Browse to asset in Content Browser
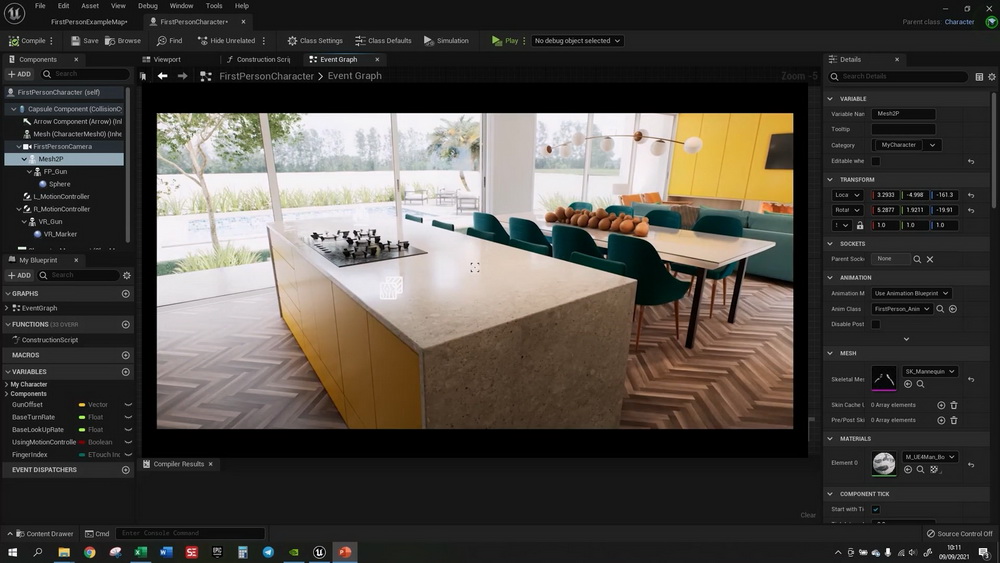The width and height of the screenshot is (1000, 563). [x=122, y=41]
